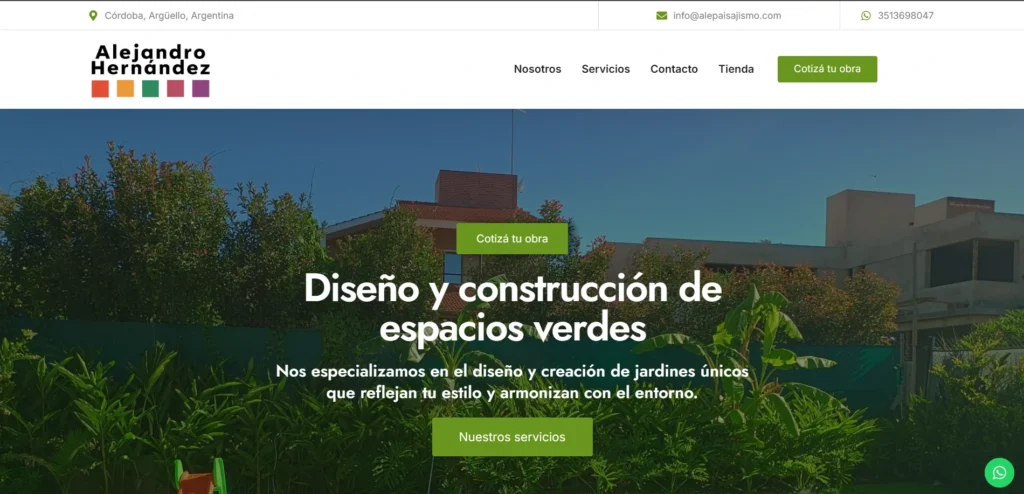Click the Alejandro Hernández logo
Viewport: 1024px width, 494px height.
[x=151, y=70]
